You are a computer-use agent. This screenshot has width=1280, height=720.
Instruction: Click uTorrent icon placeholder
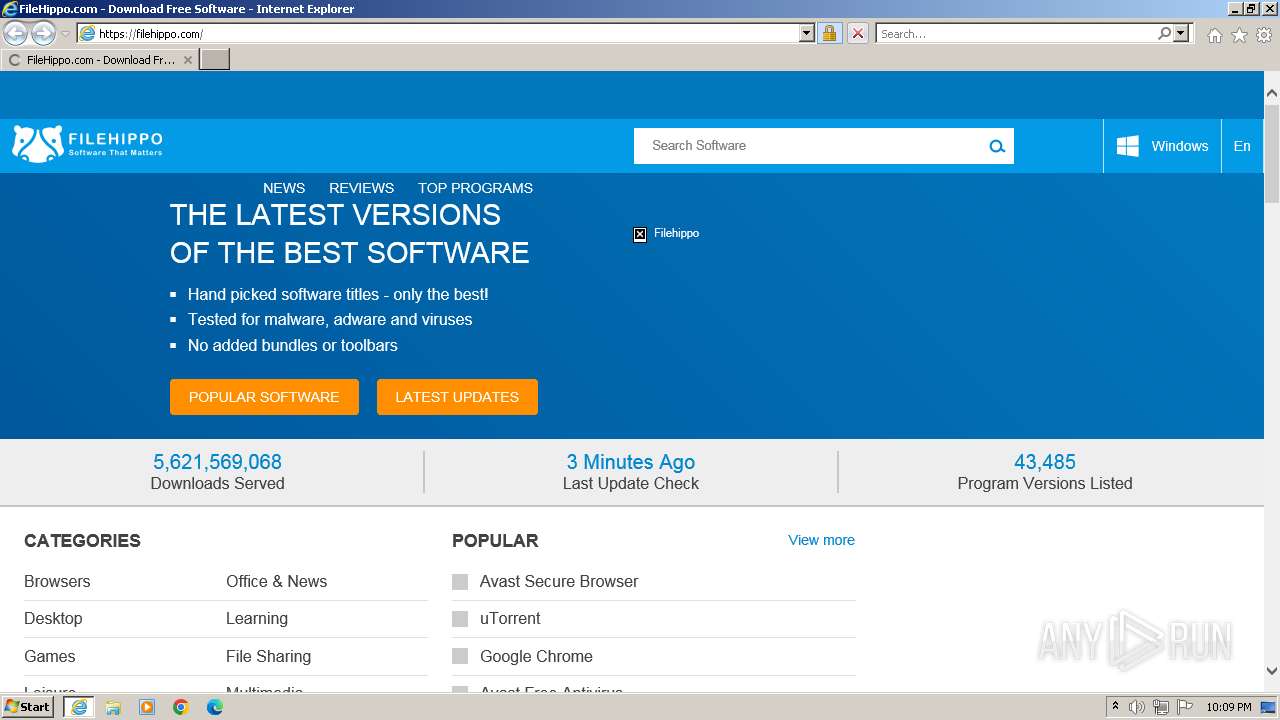point(460,619)
